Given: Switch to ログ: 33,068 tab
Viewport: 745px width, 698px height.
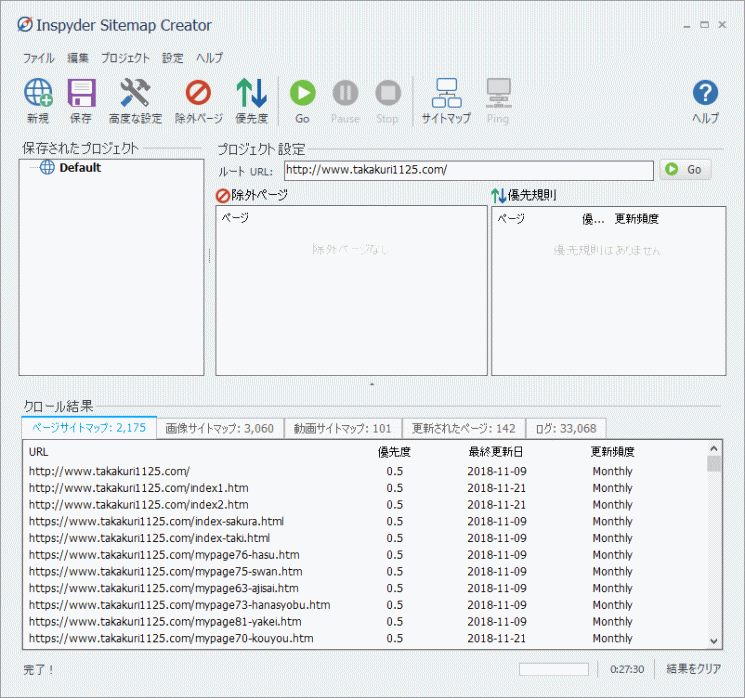Looking at the screenshot, I should (x=566, y=429).
